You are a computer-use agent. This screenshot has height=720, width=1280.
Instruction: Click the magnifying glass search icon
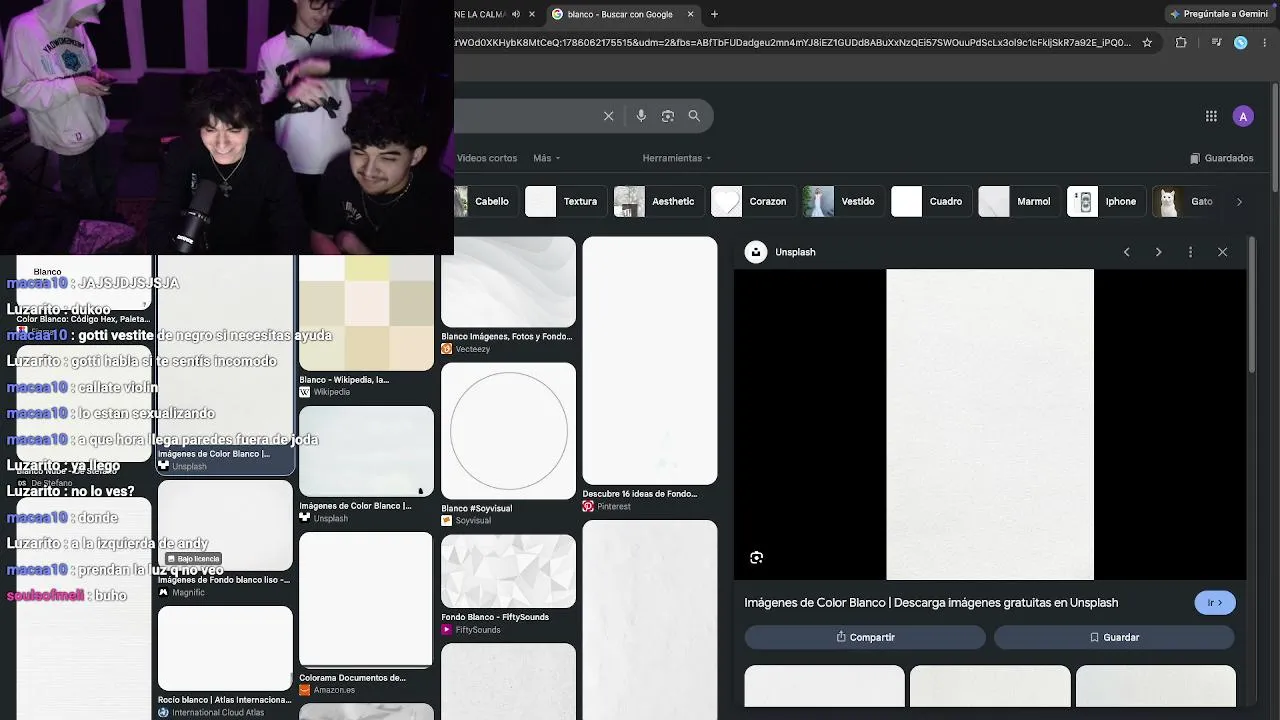coord(694,116)
